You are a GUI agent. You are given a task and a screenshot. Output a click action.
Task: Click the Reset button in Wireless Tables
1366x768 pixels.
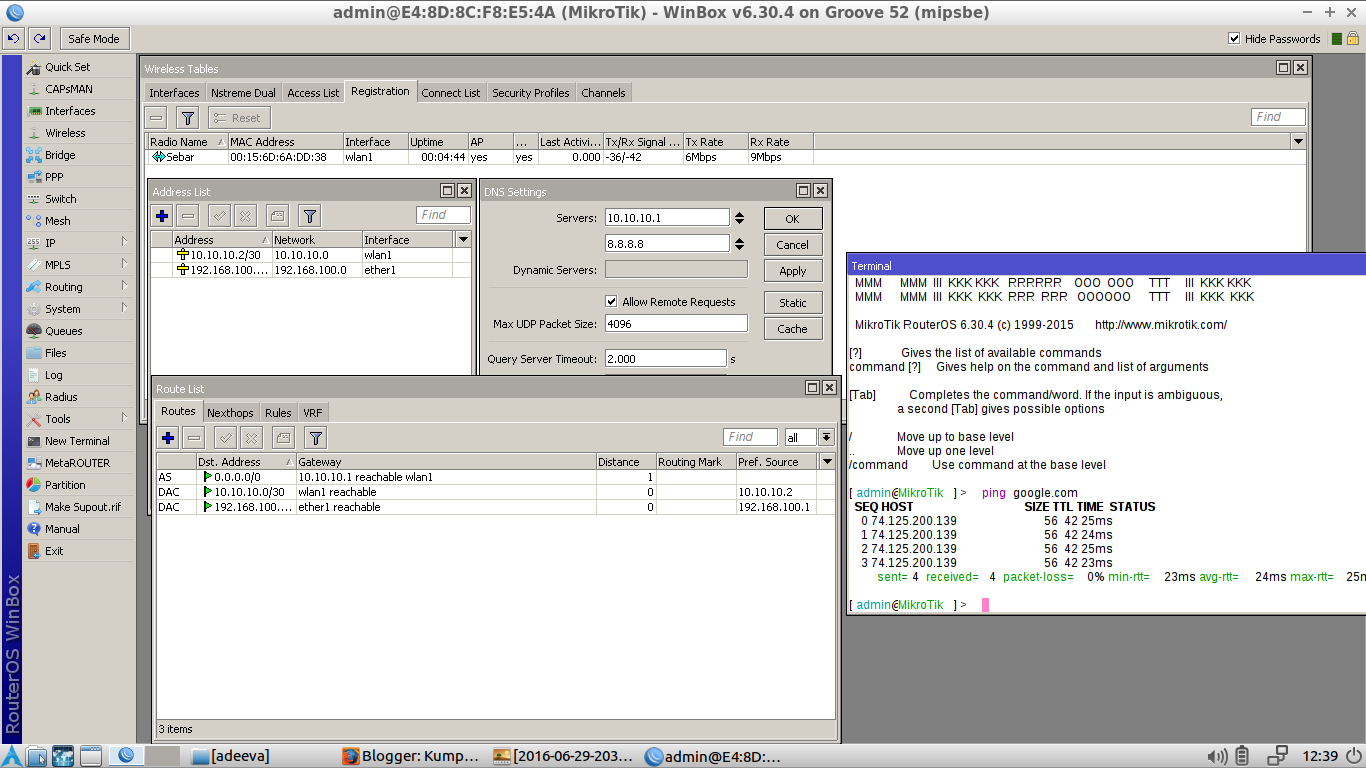[x=240, y=118]
